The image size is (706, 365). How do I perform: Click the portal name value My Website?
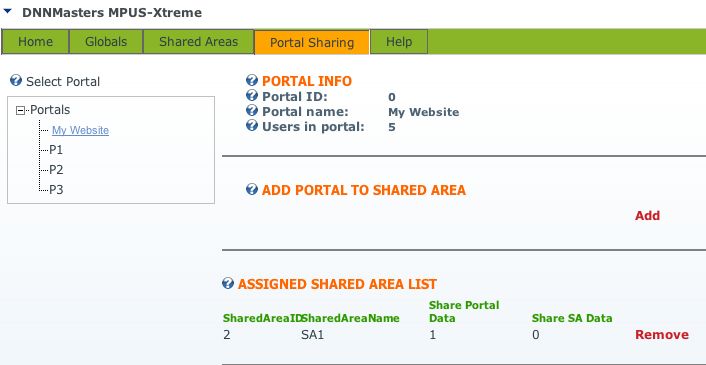point(424,112)
